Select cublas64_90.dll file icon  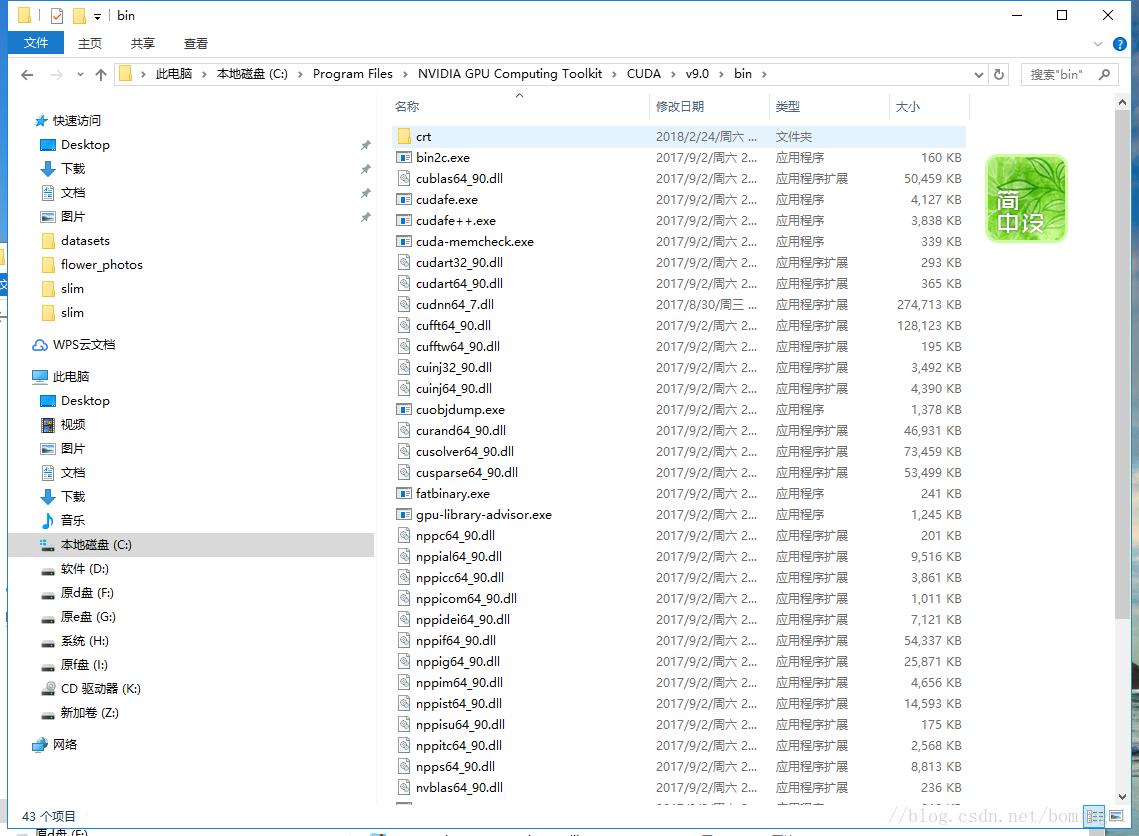[x=404, y=179]
